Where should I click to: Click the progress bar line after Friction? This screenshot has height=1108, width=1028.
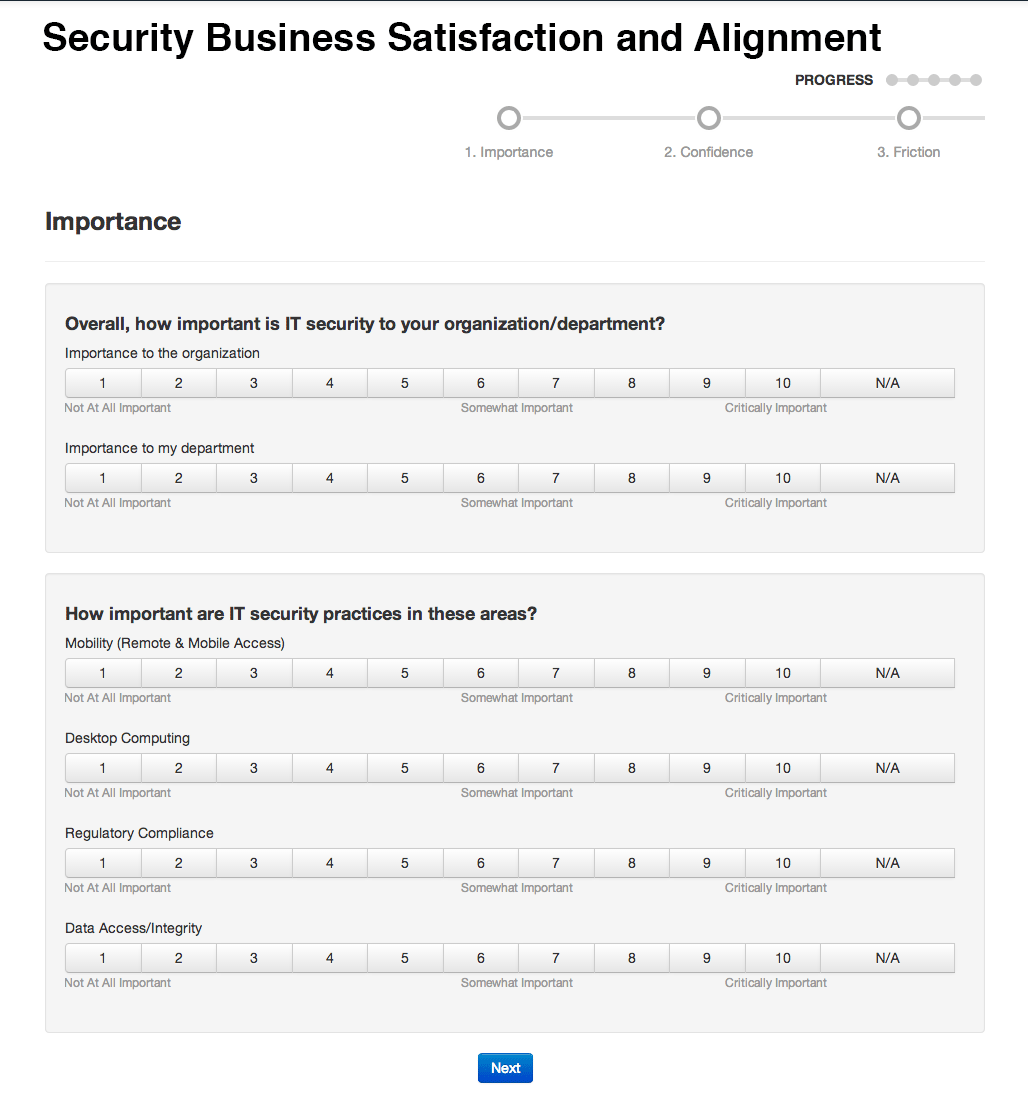pos(954,118)
